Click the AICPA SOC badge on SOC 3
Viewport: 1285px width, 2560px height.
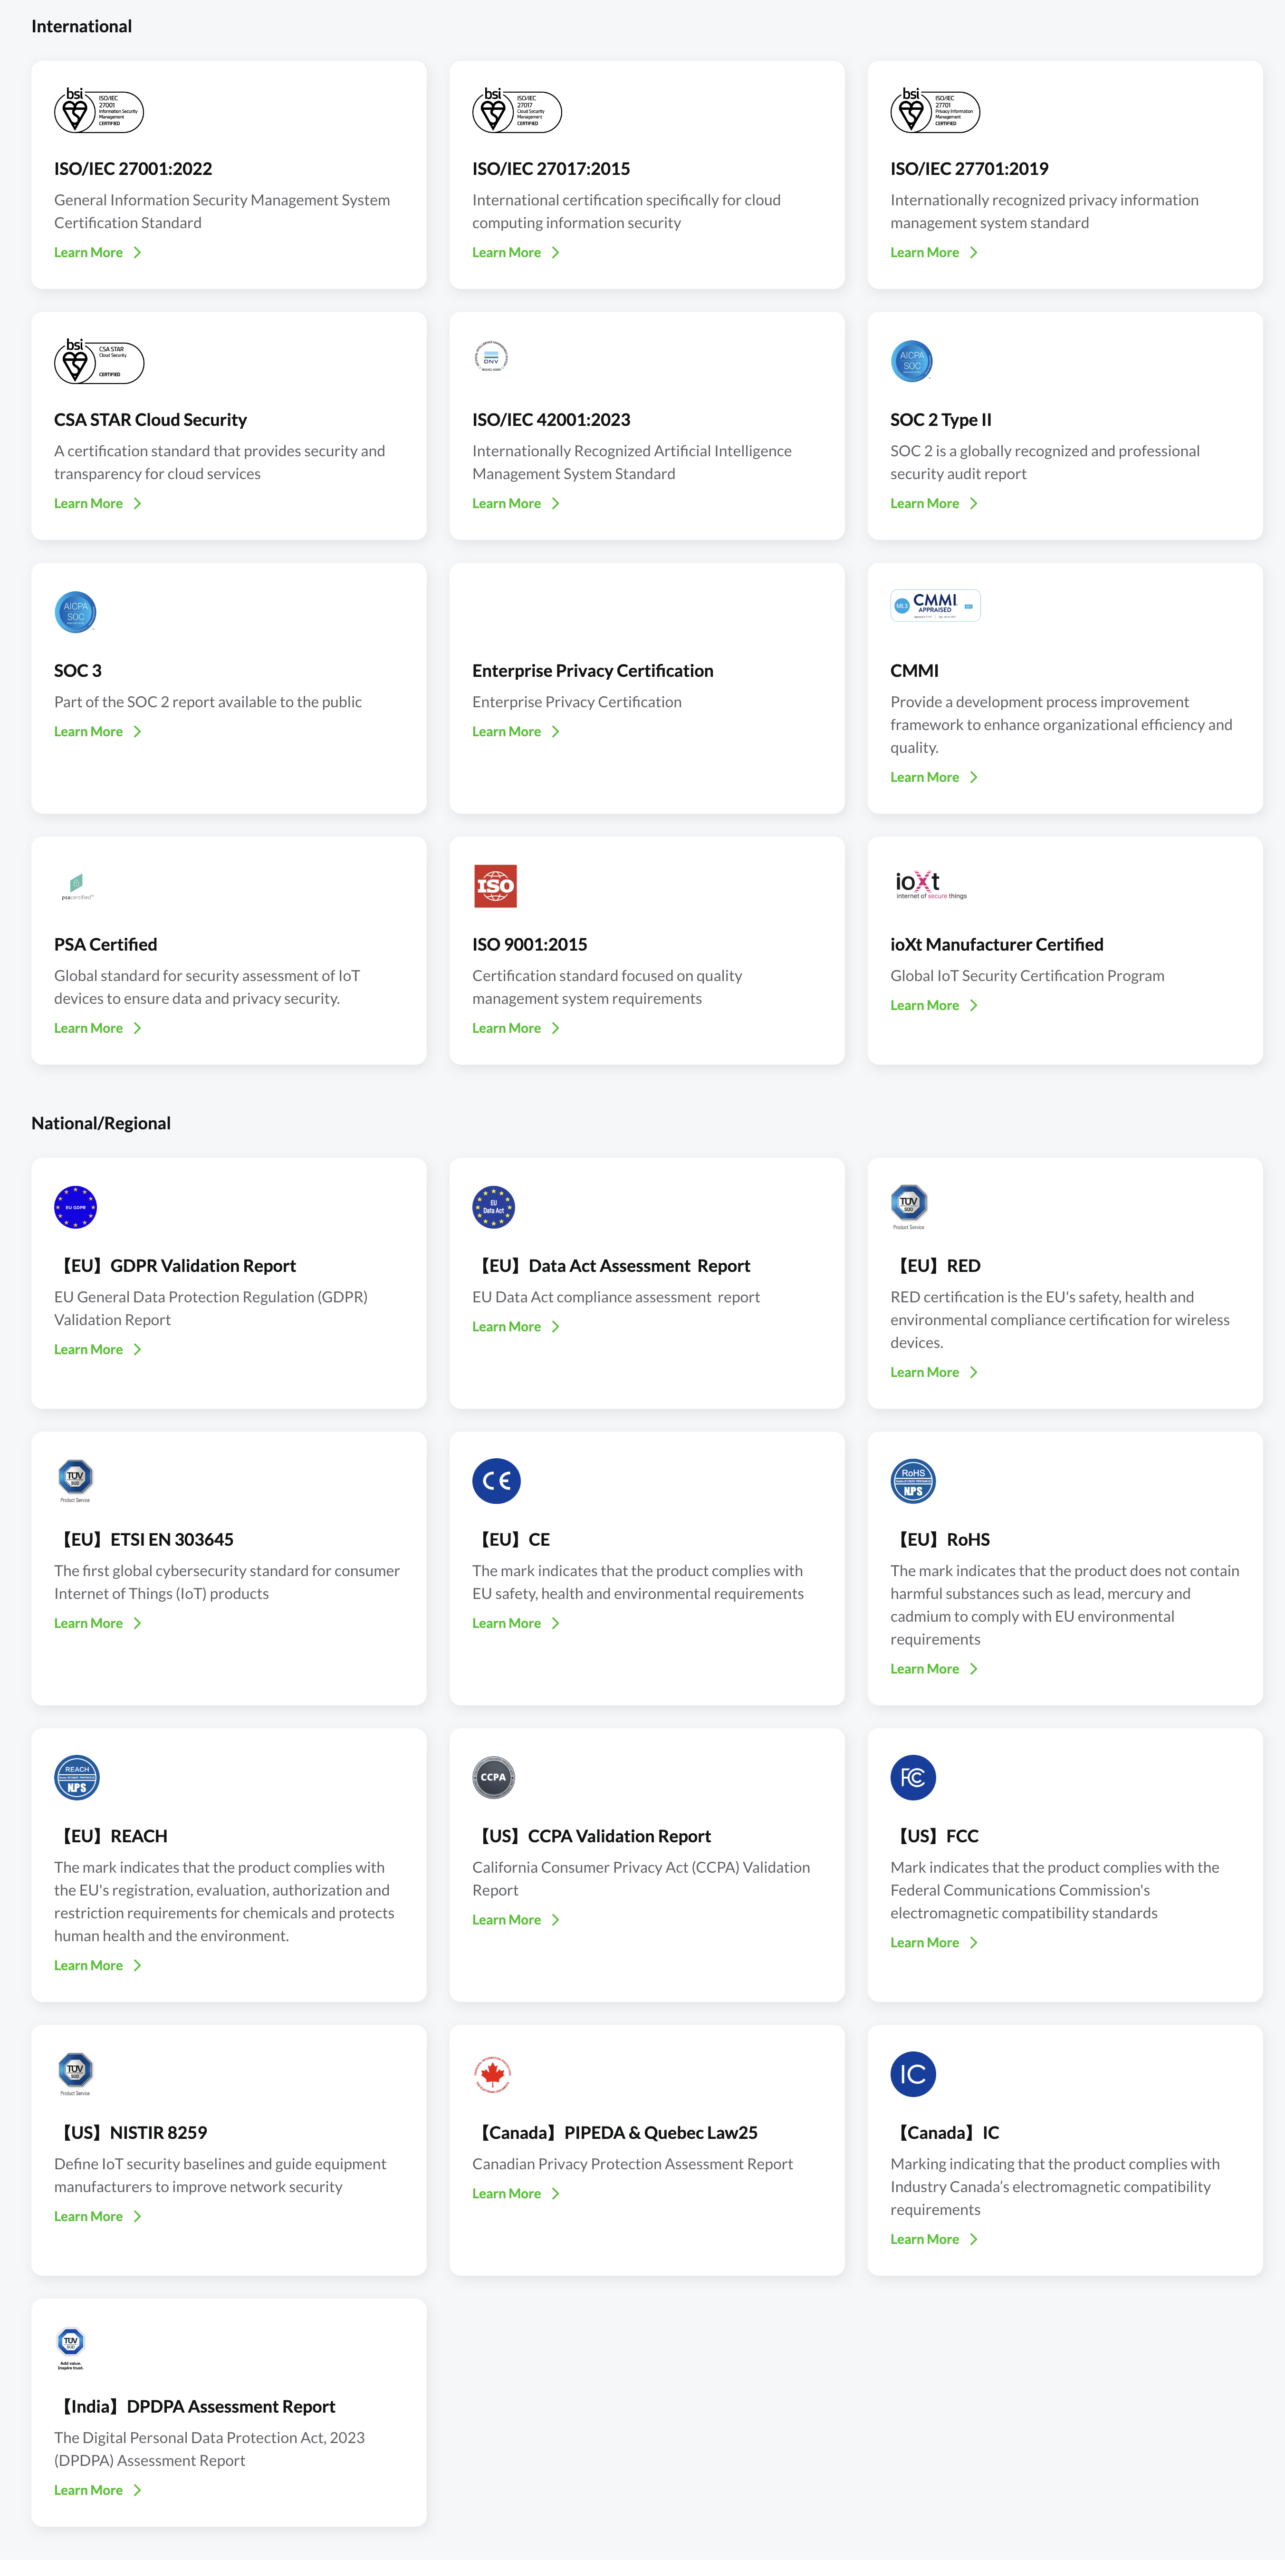point(75,612)
